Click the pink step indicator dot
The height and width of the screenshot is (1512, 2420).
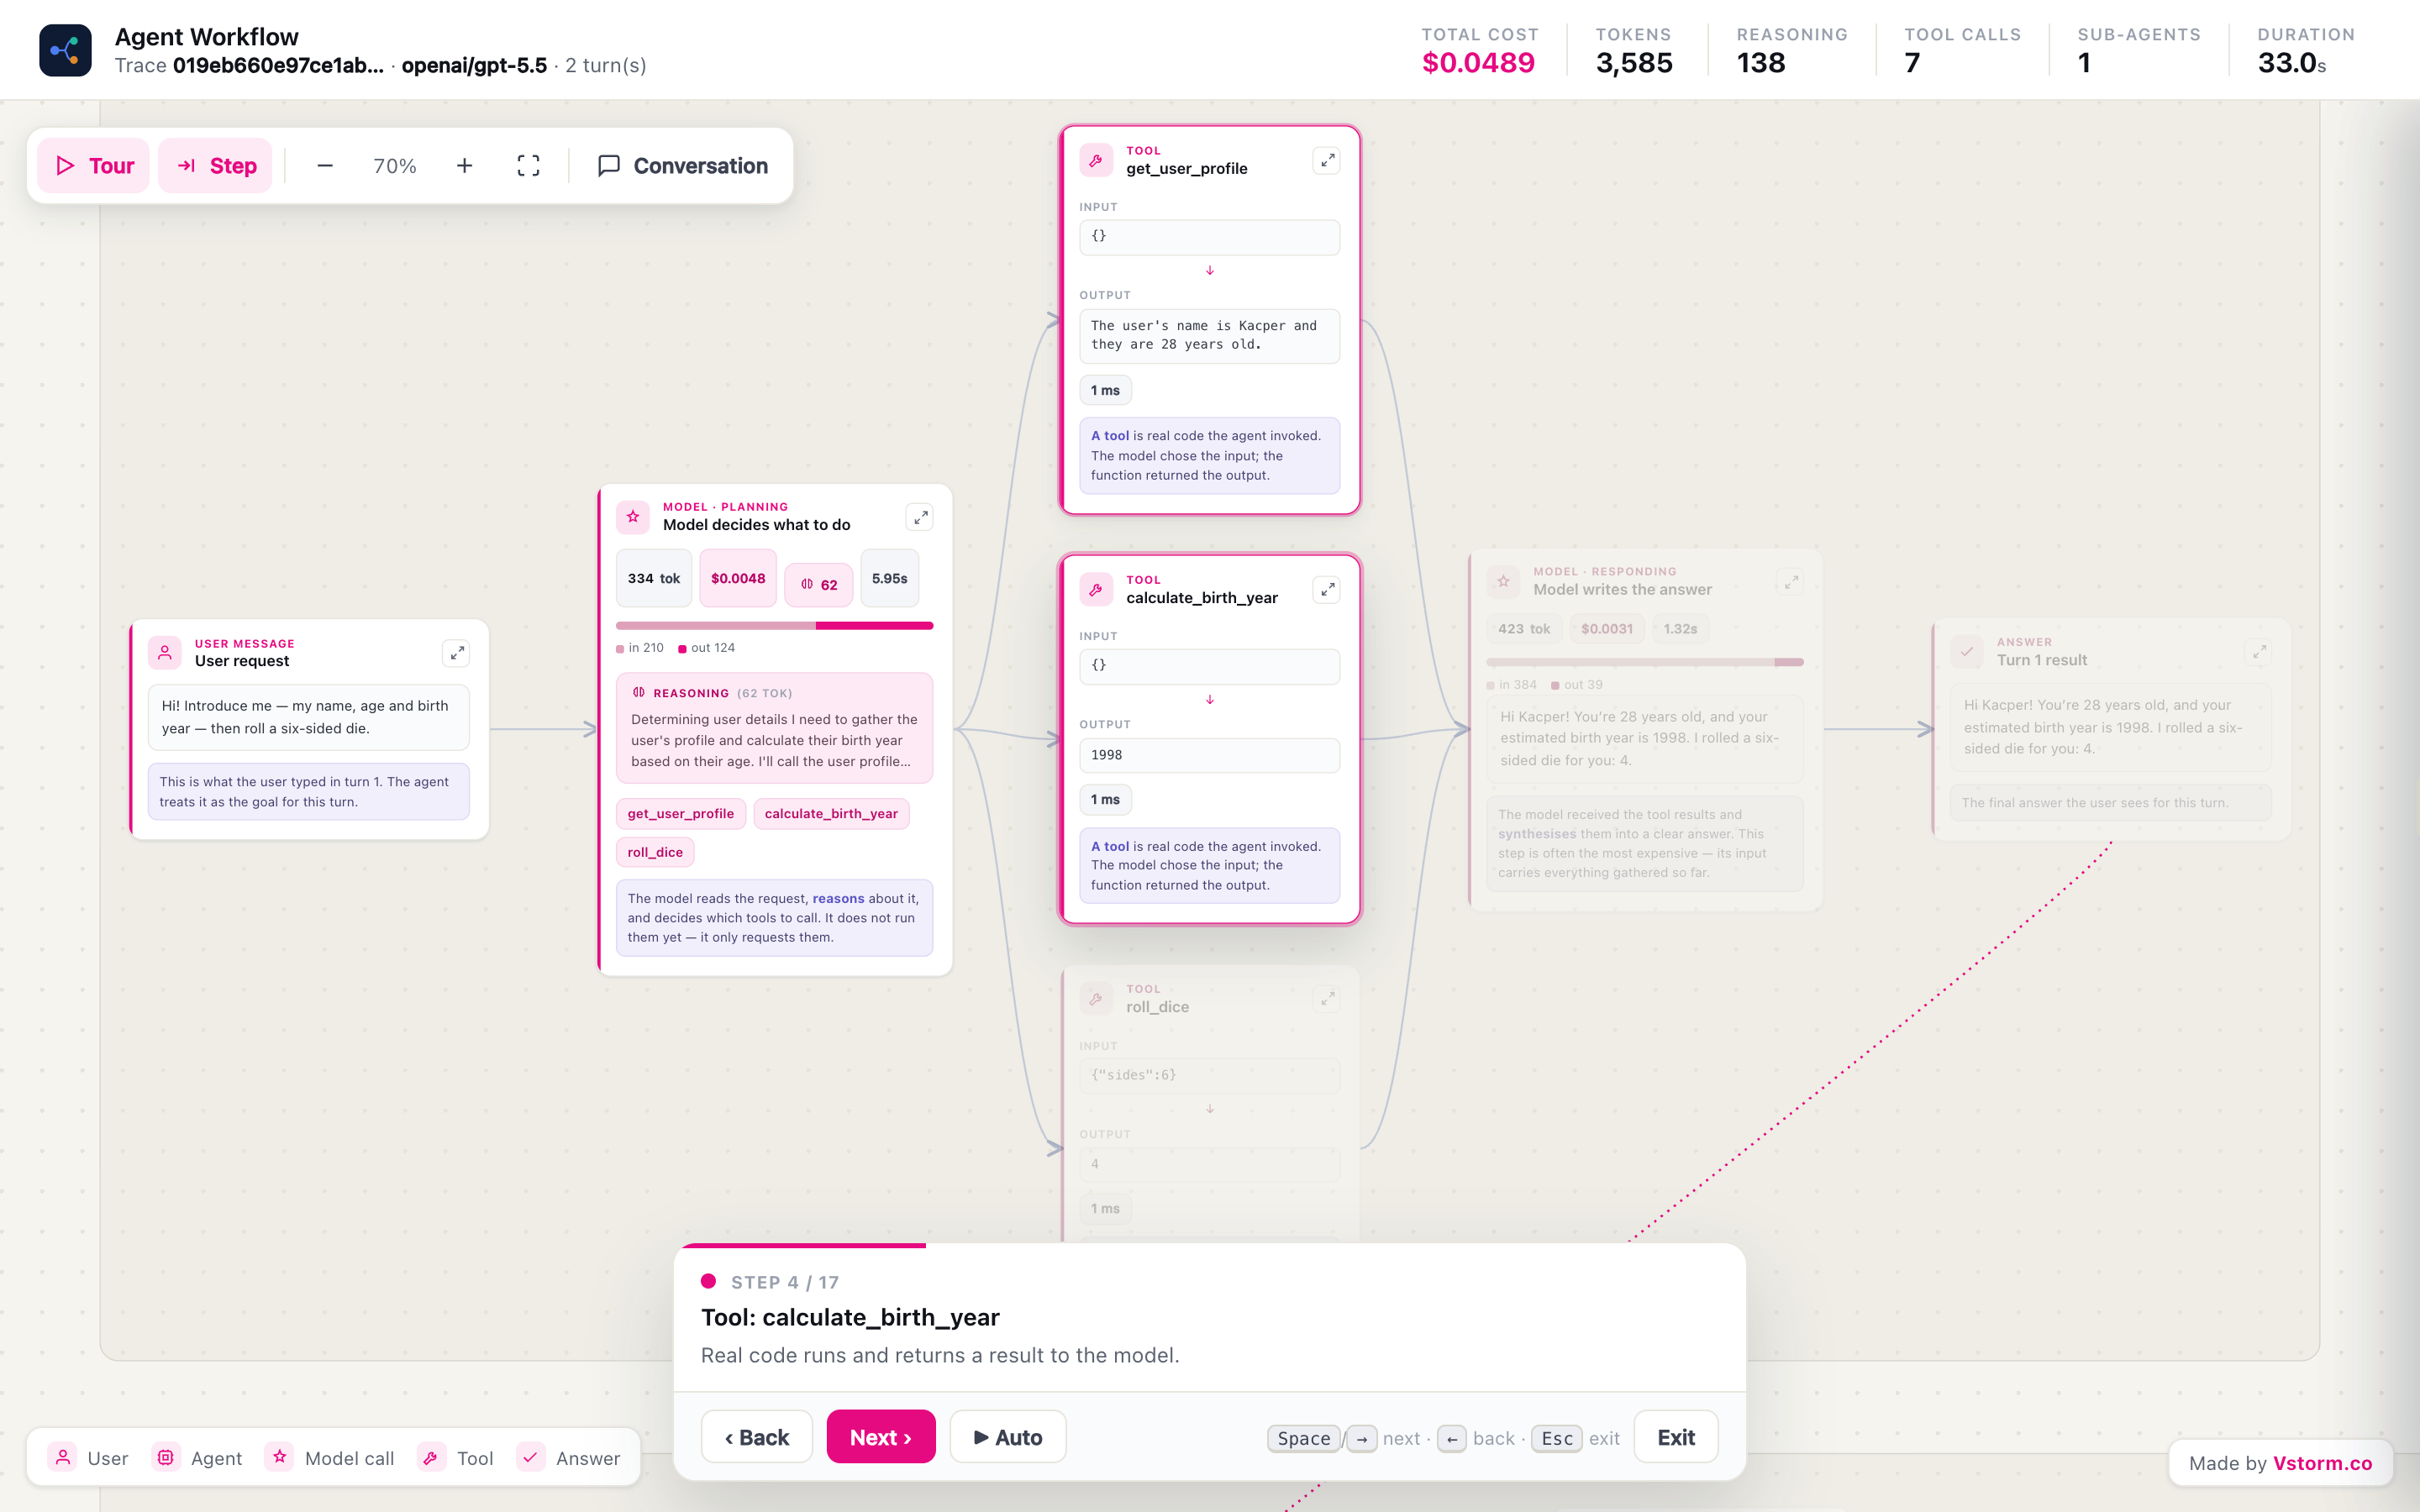pos(708,1281)
